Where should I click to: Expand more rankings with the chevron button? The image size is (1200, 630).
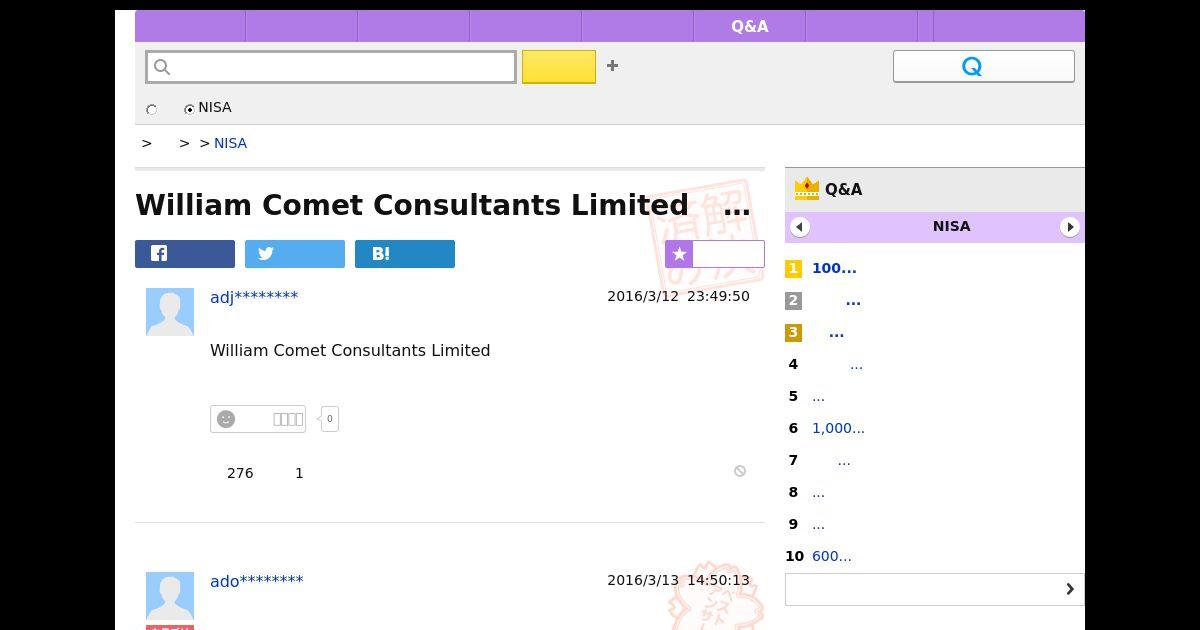click(935, 589)
